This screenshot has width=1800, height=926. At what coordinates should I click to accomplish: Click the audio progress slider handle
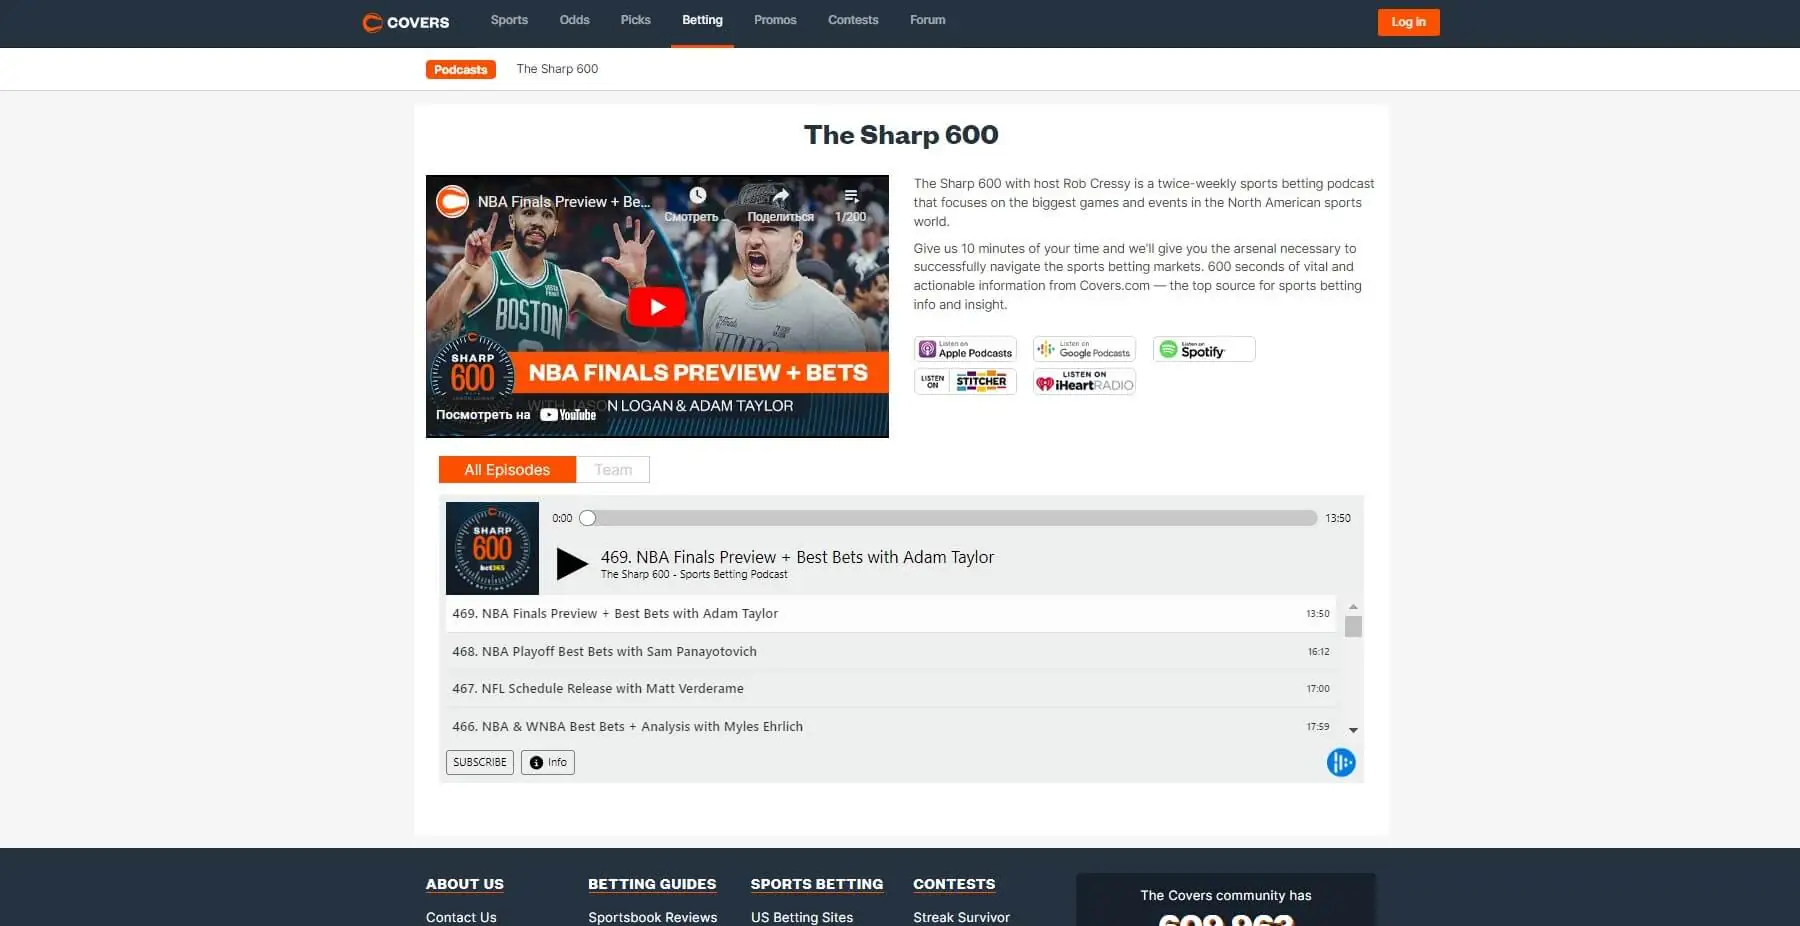pos(588,518)
